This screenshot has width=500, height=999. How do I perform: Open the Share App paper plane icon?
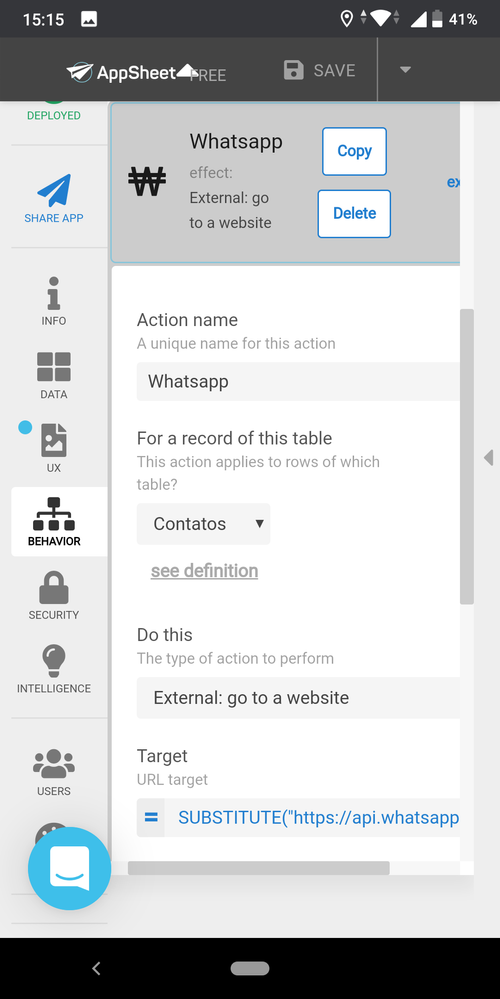(54, 190)
